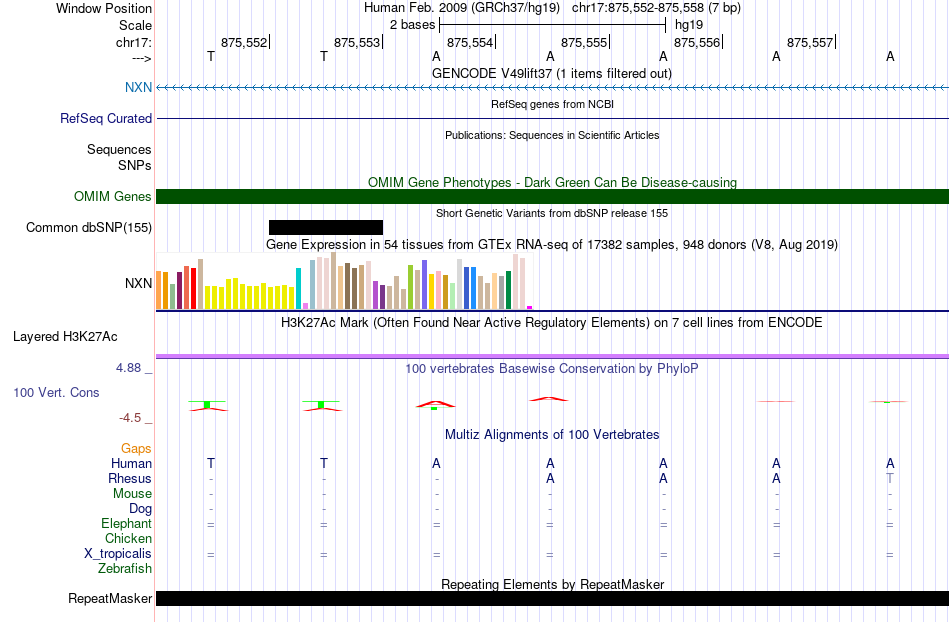Click the black RepeatMasker element bar
This screenshot has width=950, height=622.
coord(553,598)
